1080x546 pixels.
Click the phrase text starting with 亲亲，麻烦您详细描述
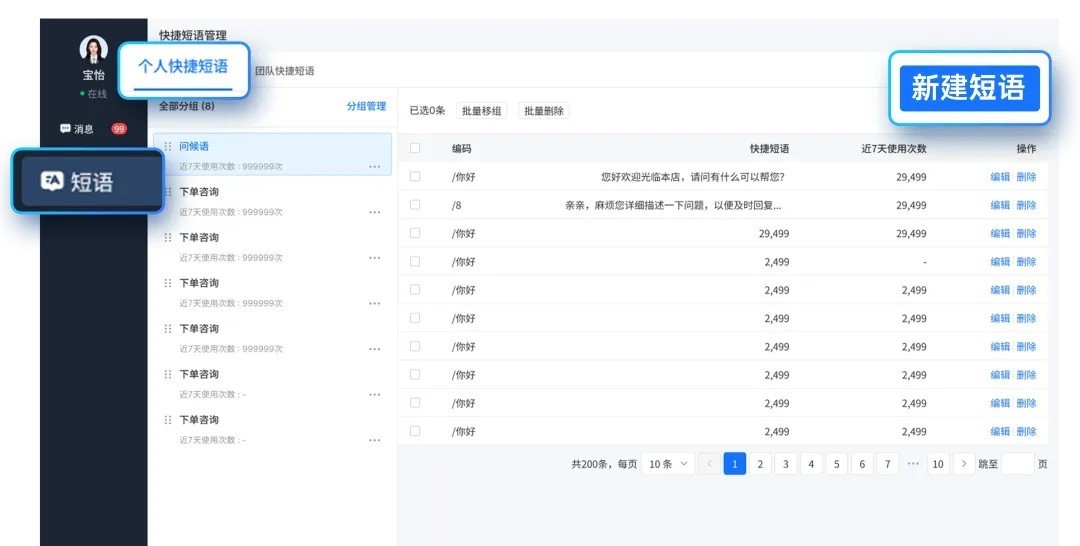(674, 205)
